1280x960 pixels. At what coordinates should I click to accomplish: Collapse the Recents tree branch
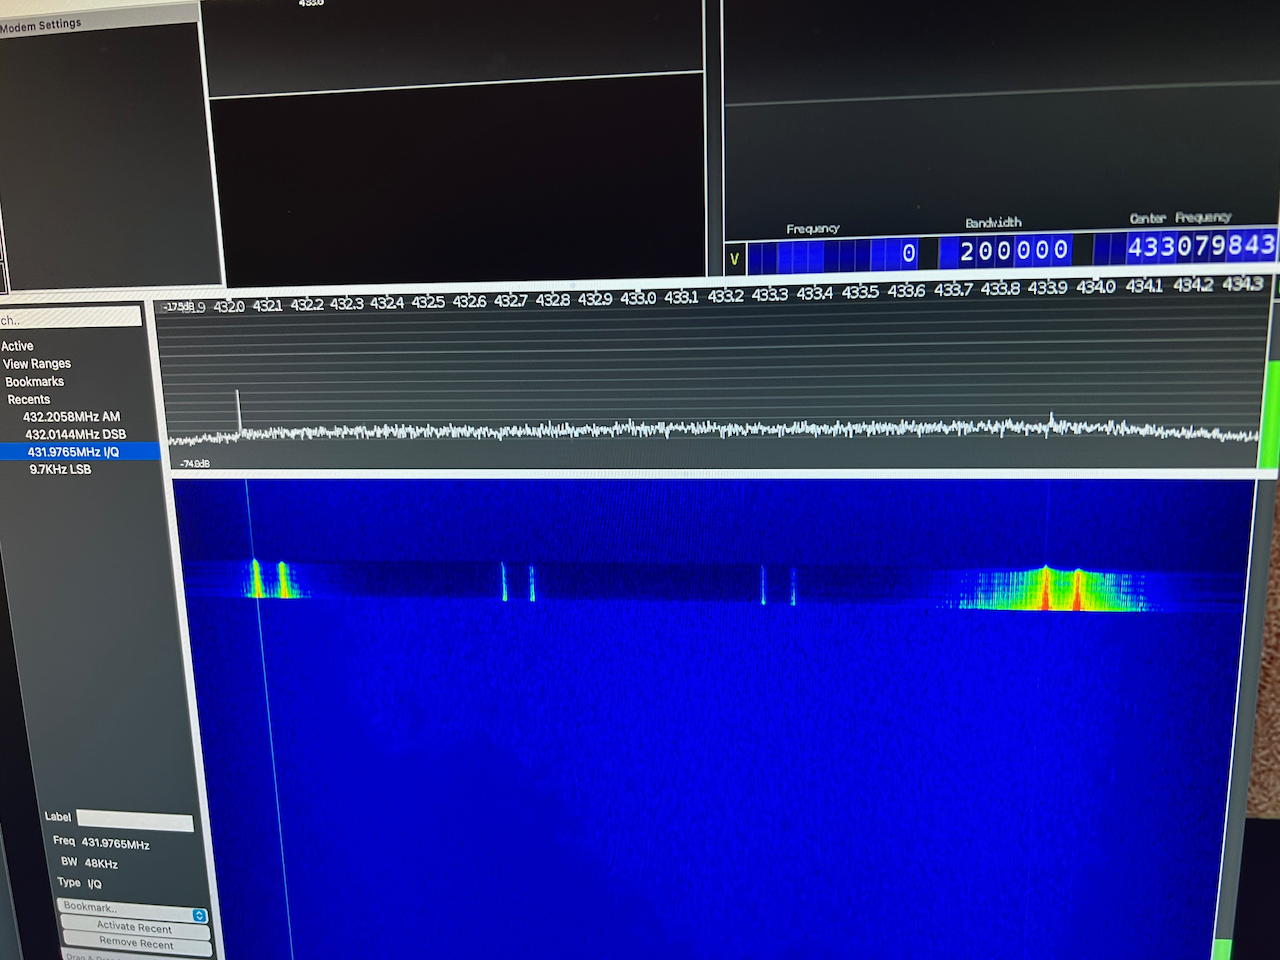[x=28, y=399]
